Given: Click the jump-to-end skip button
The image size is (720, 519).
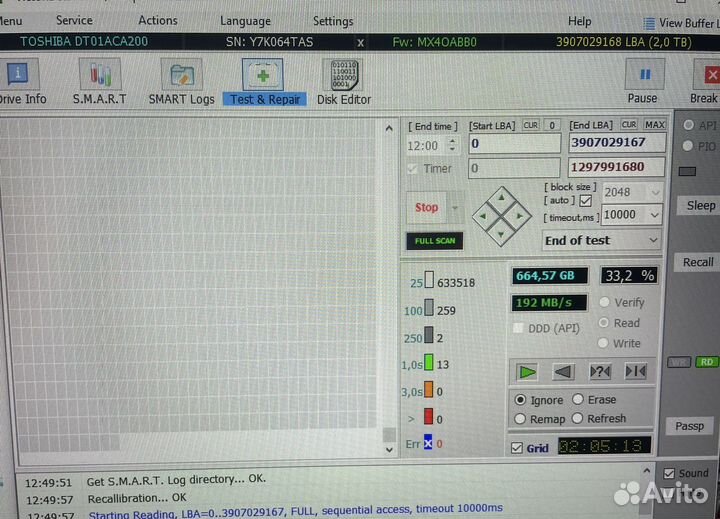Looking at the screenshot, I should [635, 372].
